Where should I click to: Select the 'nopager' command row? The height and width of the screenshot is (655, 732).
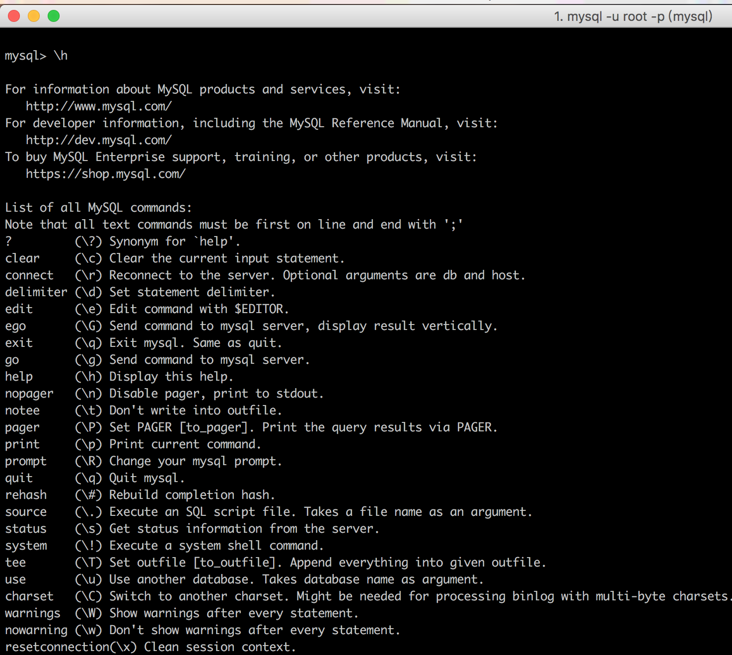[x=164, y=394]
